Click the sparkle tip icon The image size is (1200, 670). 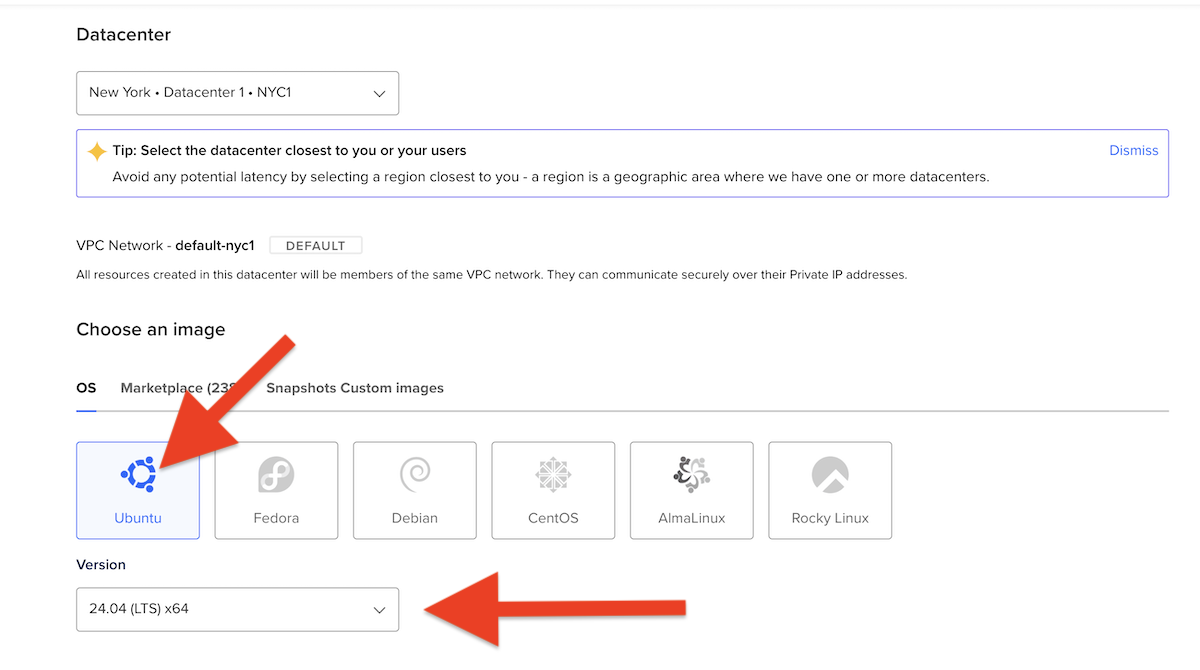tap(97, 151)
